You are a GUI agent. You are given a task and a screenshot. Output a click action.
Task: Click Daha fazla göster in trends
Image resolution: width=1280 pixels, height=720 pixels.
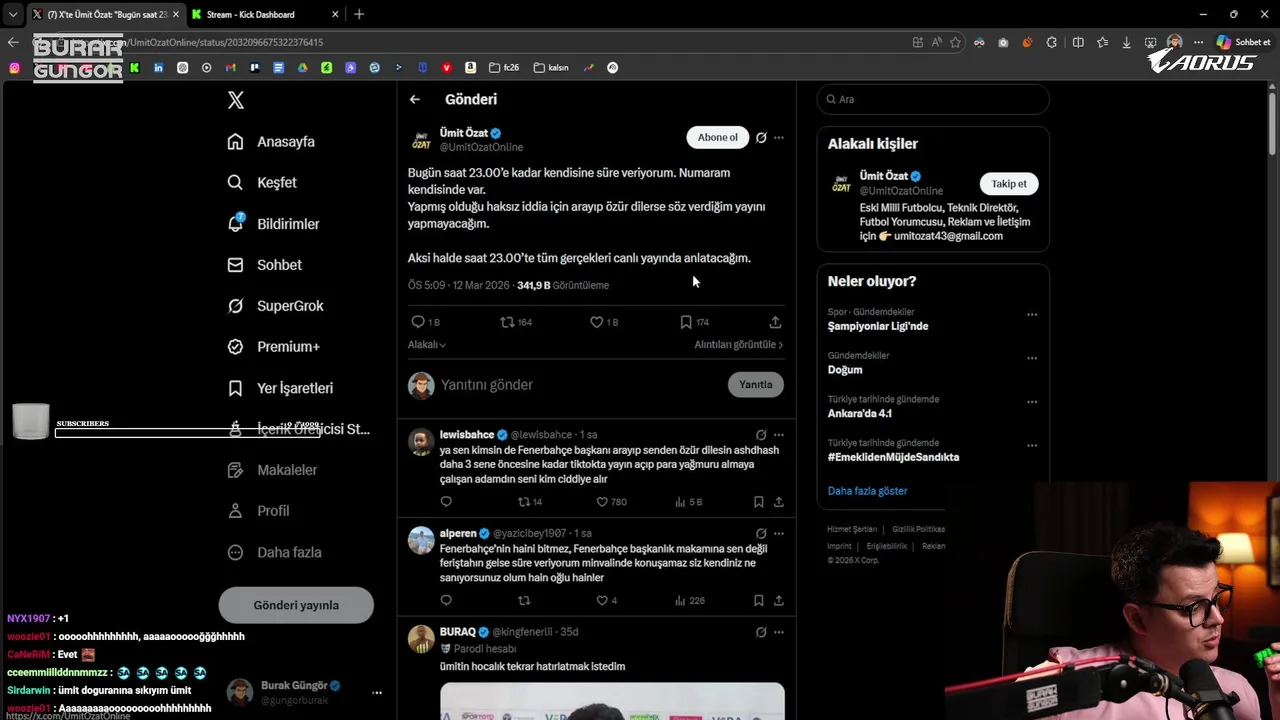pyautogui.click(x=867, y=491)
